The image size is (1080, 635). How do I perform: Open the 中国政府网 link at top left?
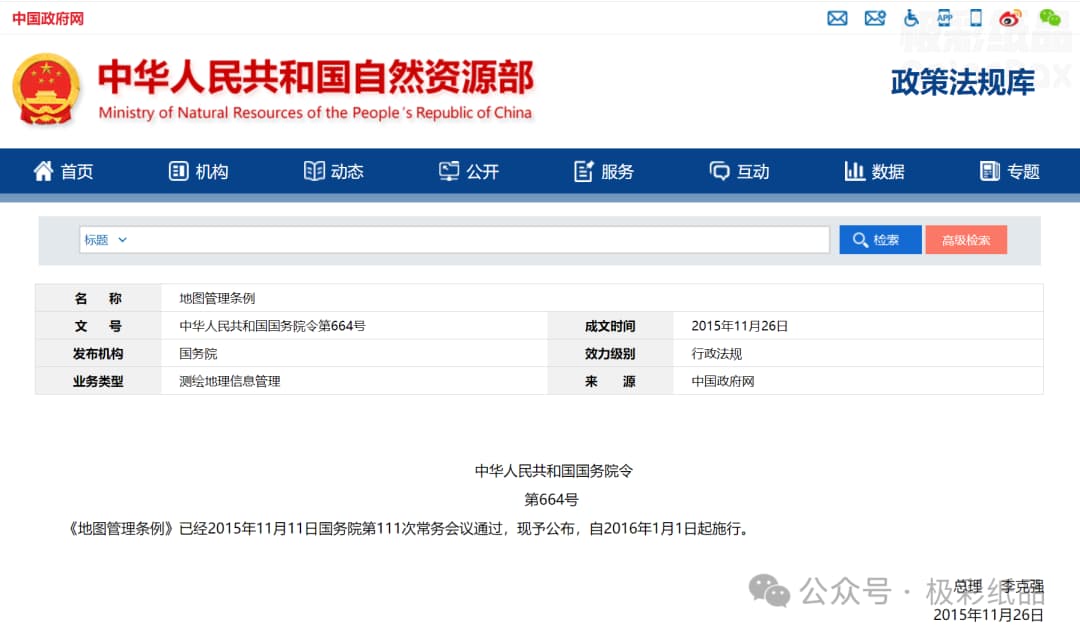tap(48, 19)
